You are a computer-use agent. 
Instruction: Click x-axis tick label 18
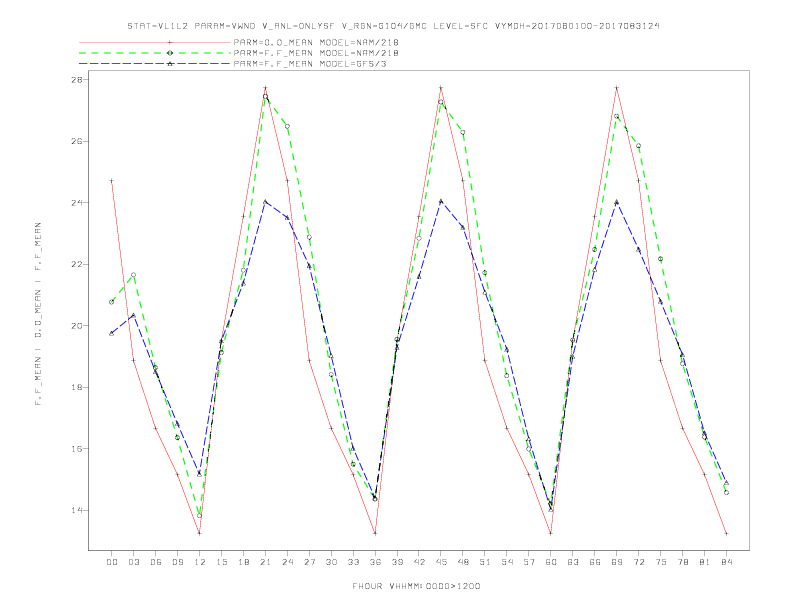[x=243, y=562]
